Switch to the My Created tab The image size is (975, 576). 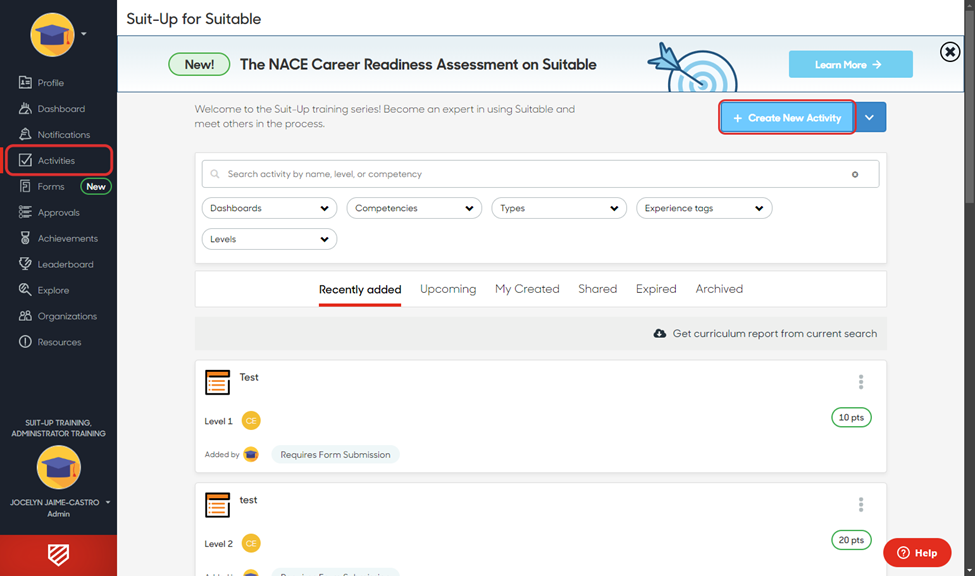(527, 289)
